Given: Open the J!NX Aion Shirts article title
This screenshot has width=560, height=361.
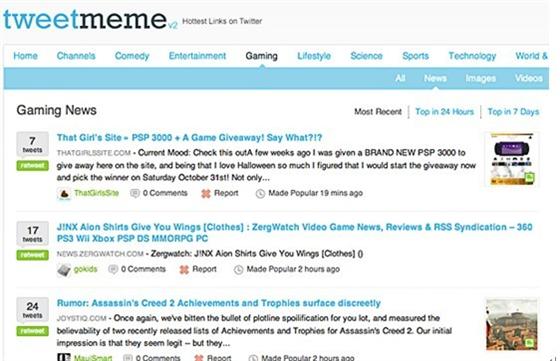Looking at the screenshot, I should tap(295, 232).
